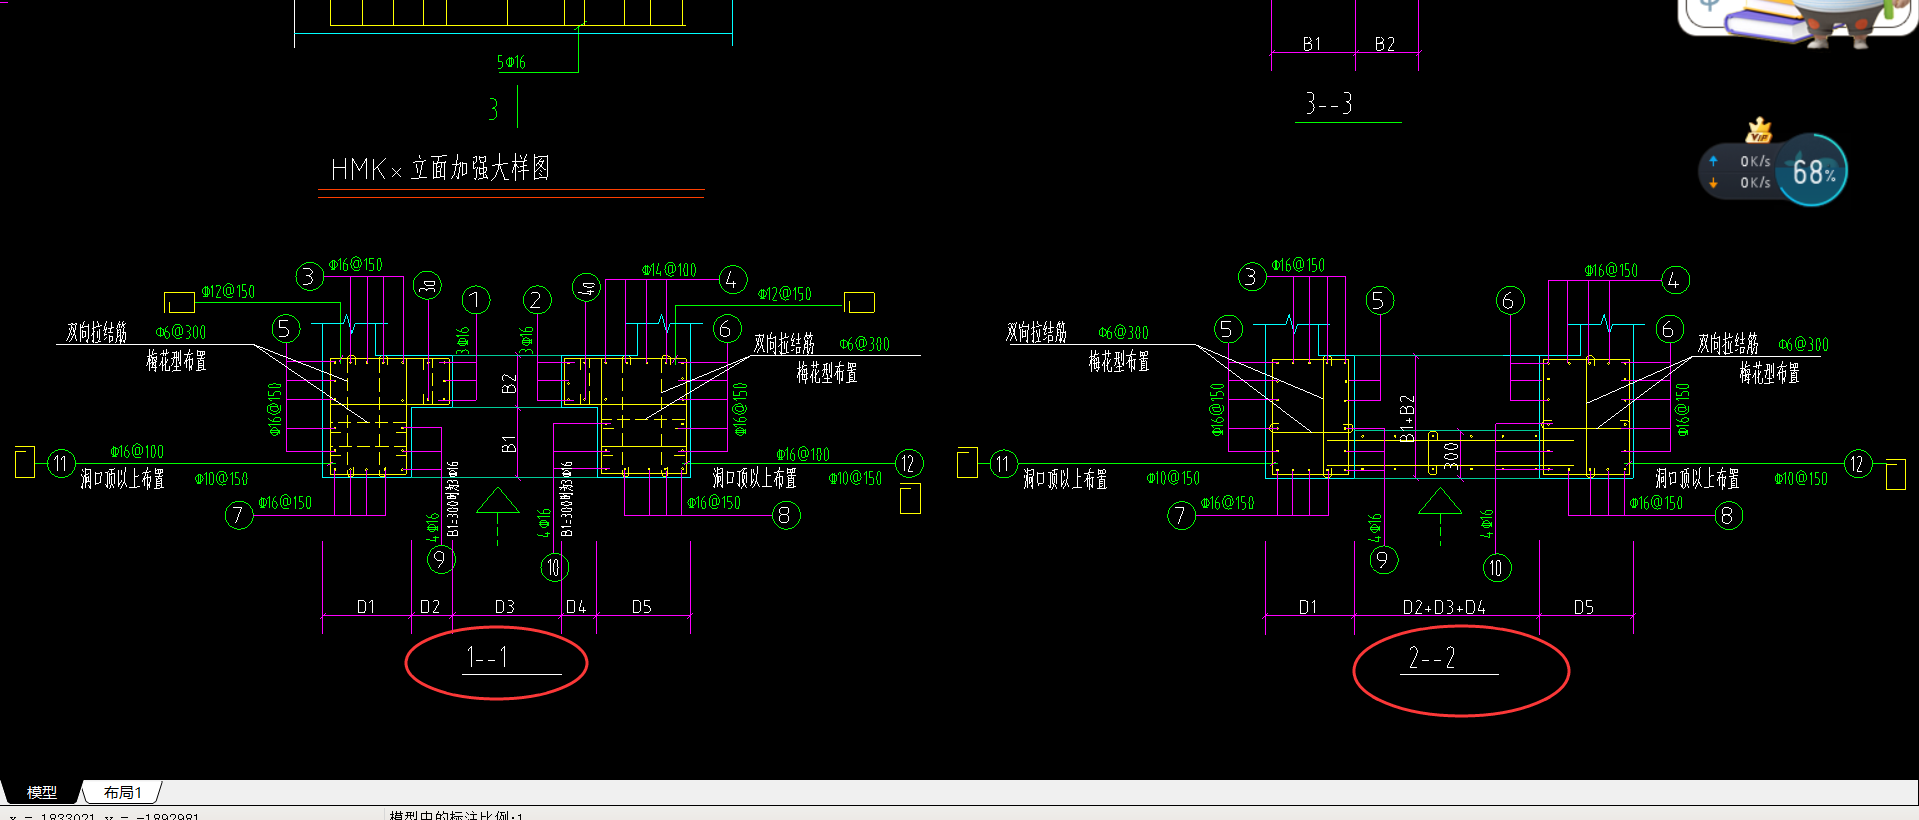The width and height of the screenshot is (1919, 820).
Task: Select the circled 4a marker
Action: (x=586, y=288)
